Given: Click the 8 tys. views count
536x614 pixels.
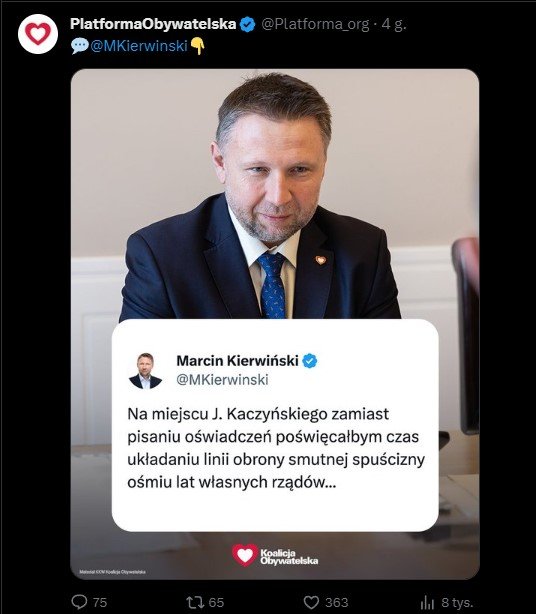Looking at the screenshot, I should pyautogui.click(x=457, y=602).
